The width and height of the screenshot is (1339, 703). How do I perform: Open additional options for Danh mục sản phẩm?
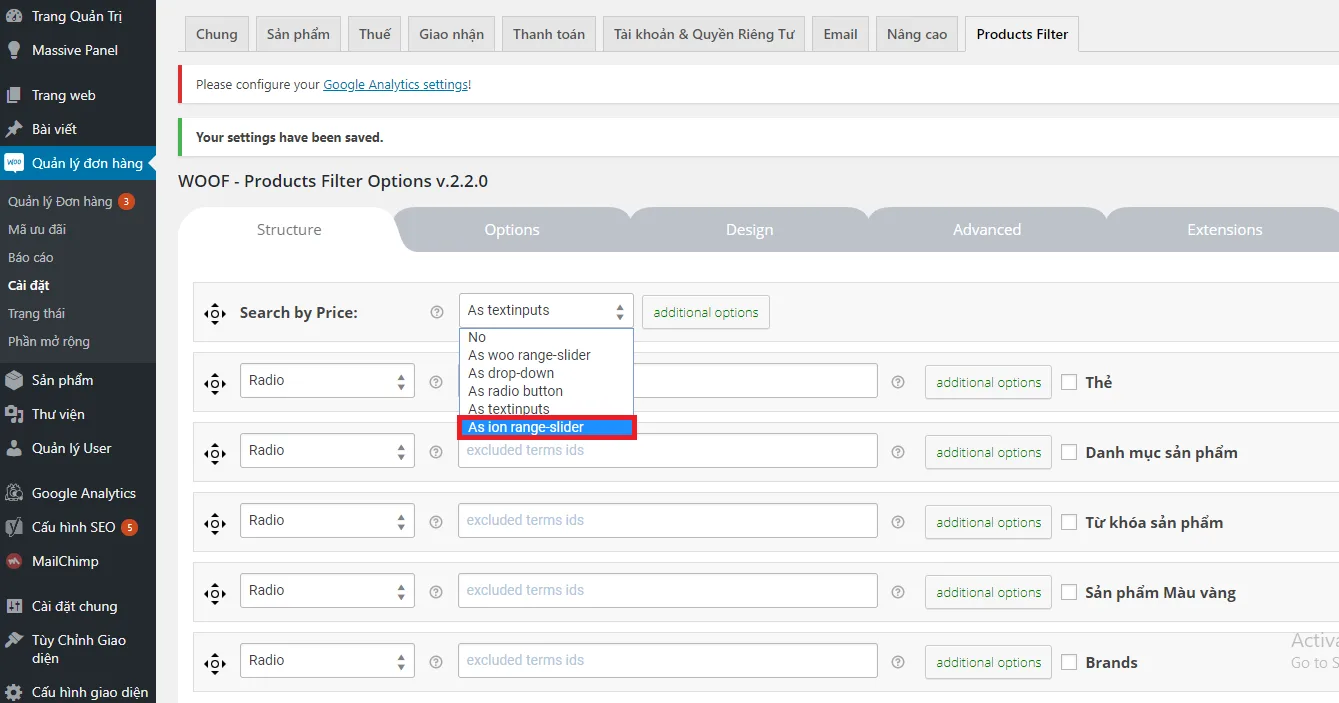point(989,452)
